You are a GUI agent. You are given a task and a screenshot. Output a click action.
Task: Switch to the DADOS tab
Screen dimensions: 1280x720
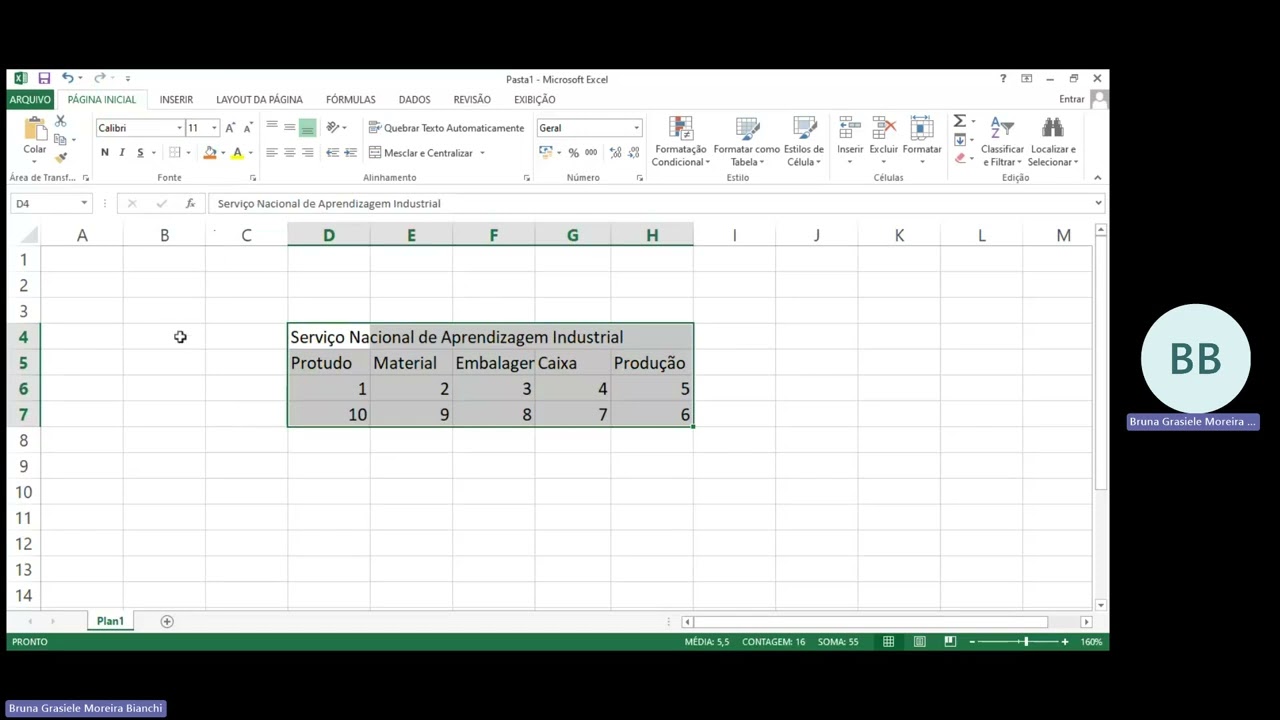coord(414,99)
